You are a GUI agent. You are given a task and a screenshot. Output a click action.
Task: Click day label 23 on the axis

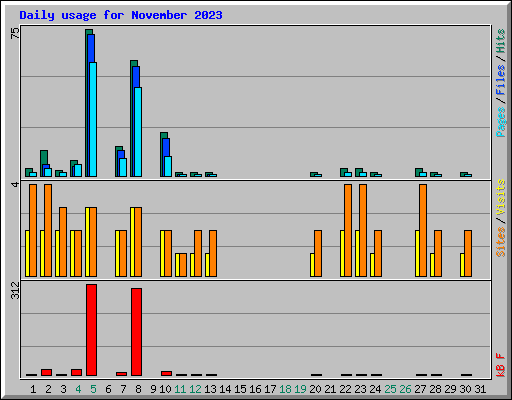coord(360,389)
